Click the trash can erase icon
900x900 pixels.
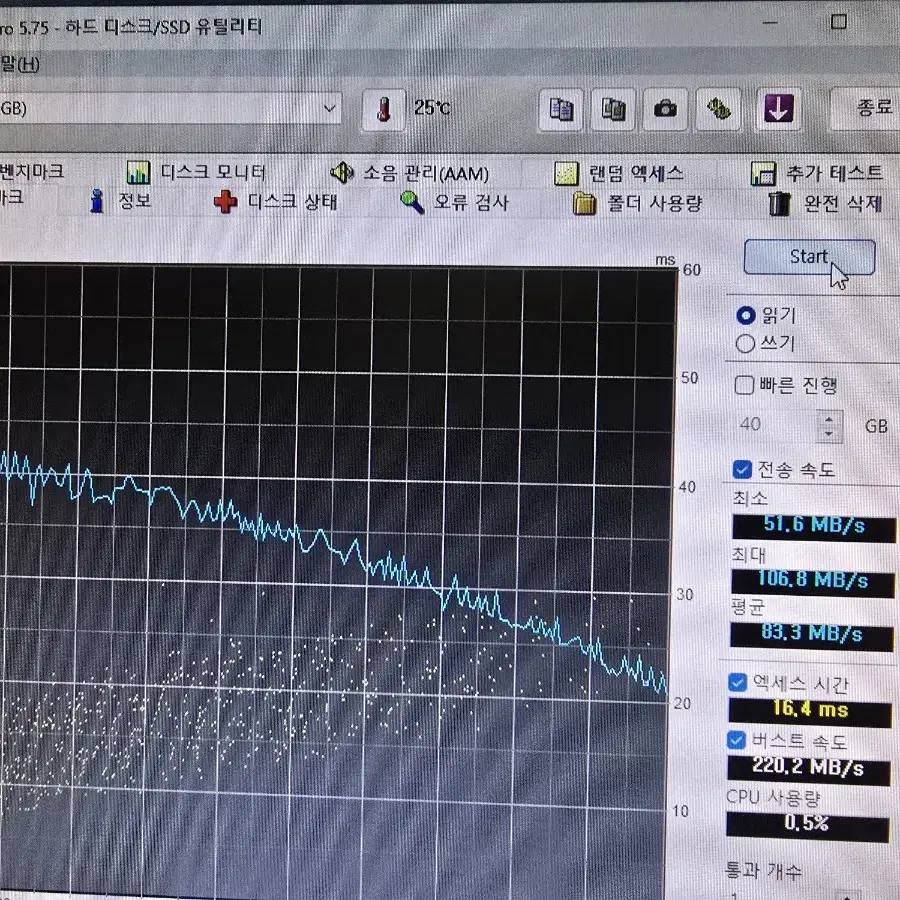click(x=779, y=203)
